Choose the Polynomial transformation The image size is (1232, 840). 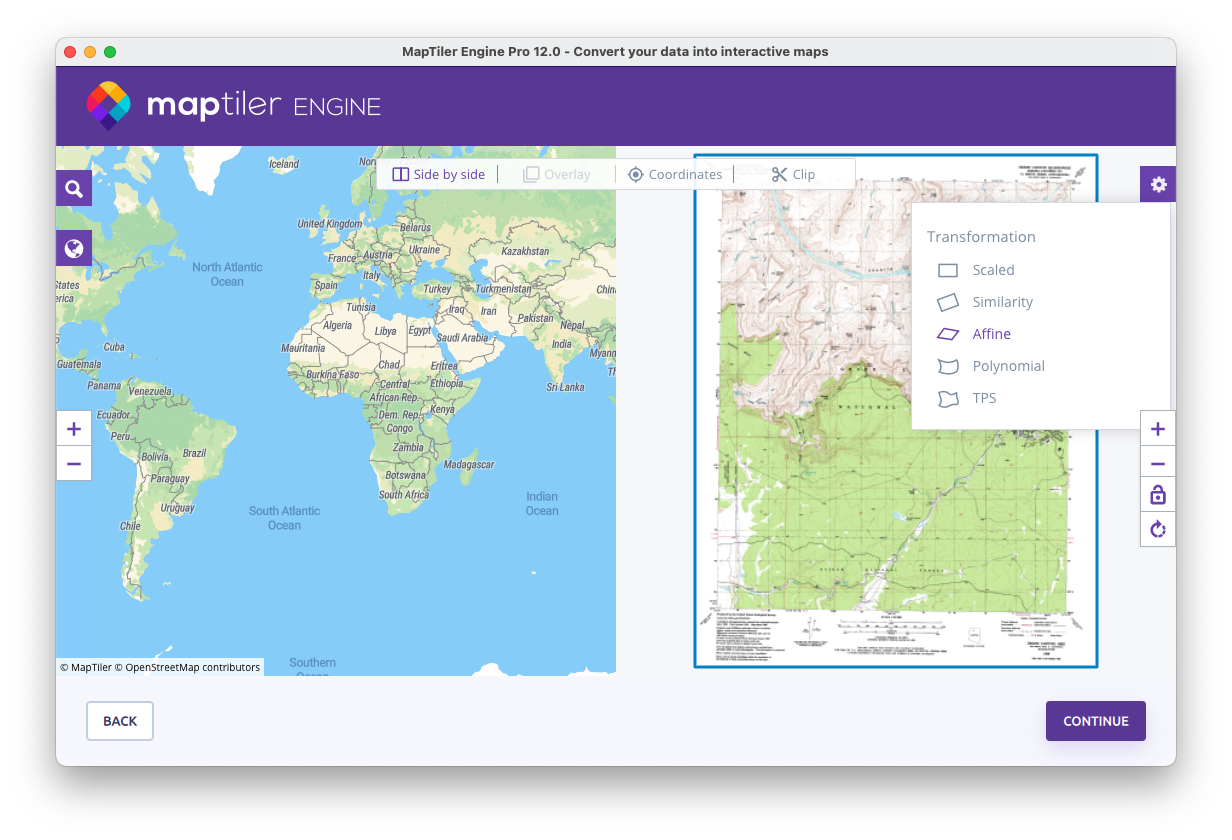click(1008, 366)
